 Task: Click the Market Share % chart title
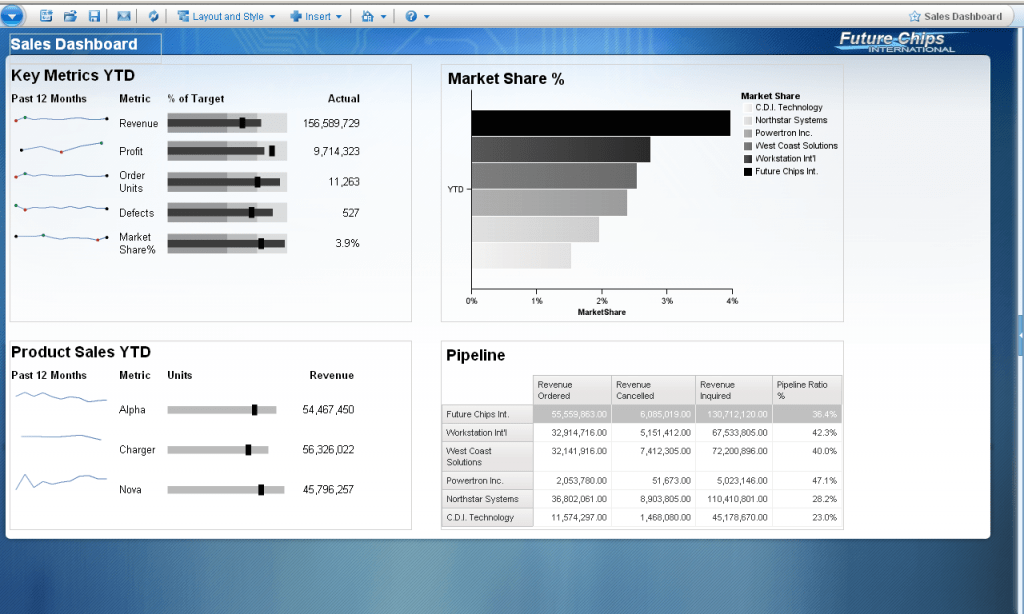(506, 79)
